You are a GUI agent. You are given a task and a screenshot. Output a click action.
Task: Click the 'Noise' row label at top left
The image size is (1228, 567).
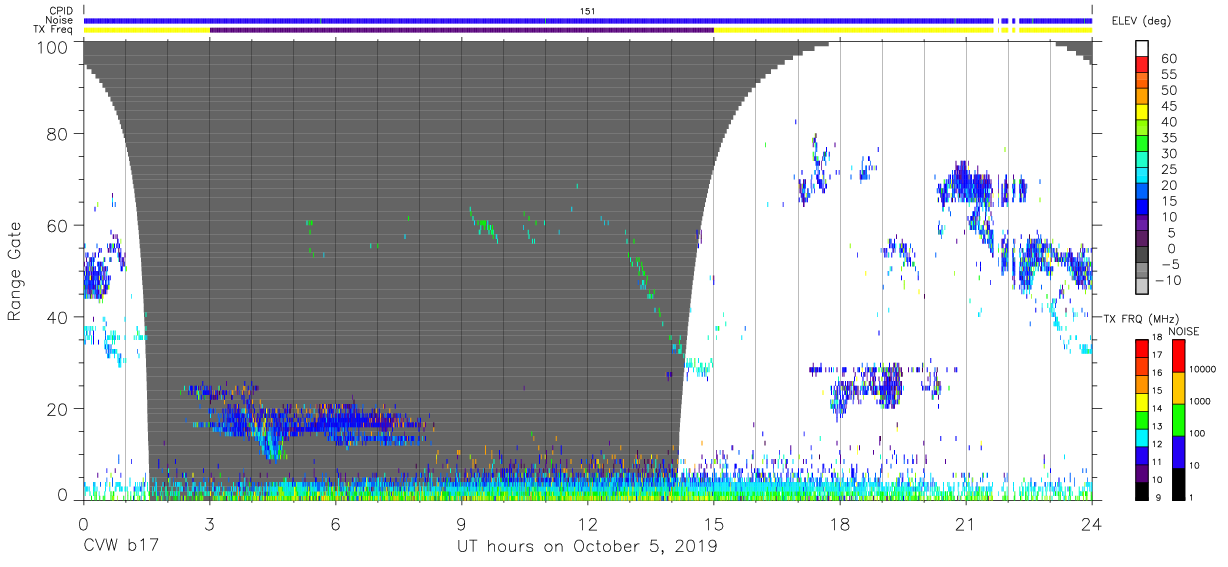(x=60, y=20)
